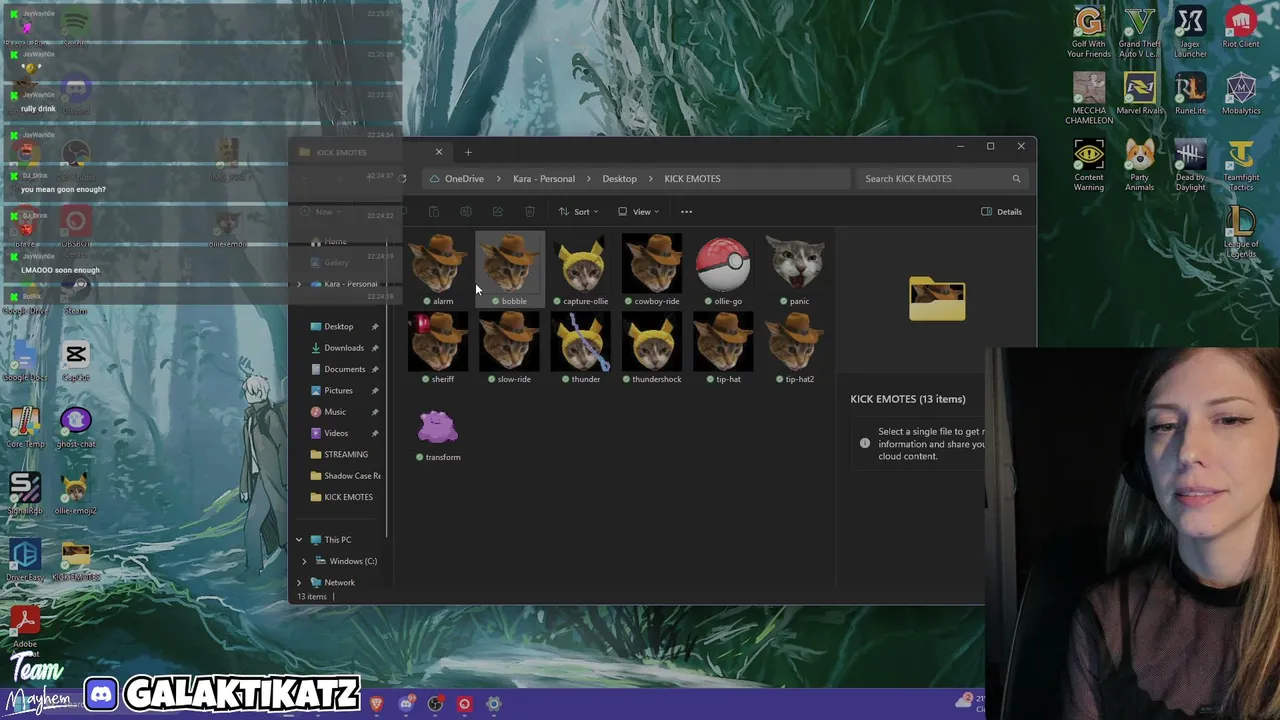Select the slow-ride emote file
The height and width of the screenshot is (720, 1280).
point(510,348)
